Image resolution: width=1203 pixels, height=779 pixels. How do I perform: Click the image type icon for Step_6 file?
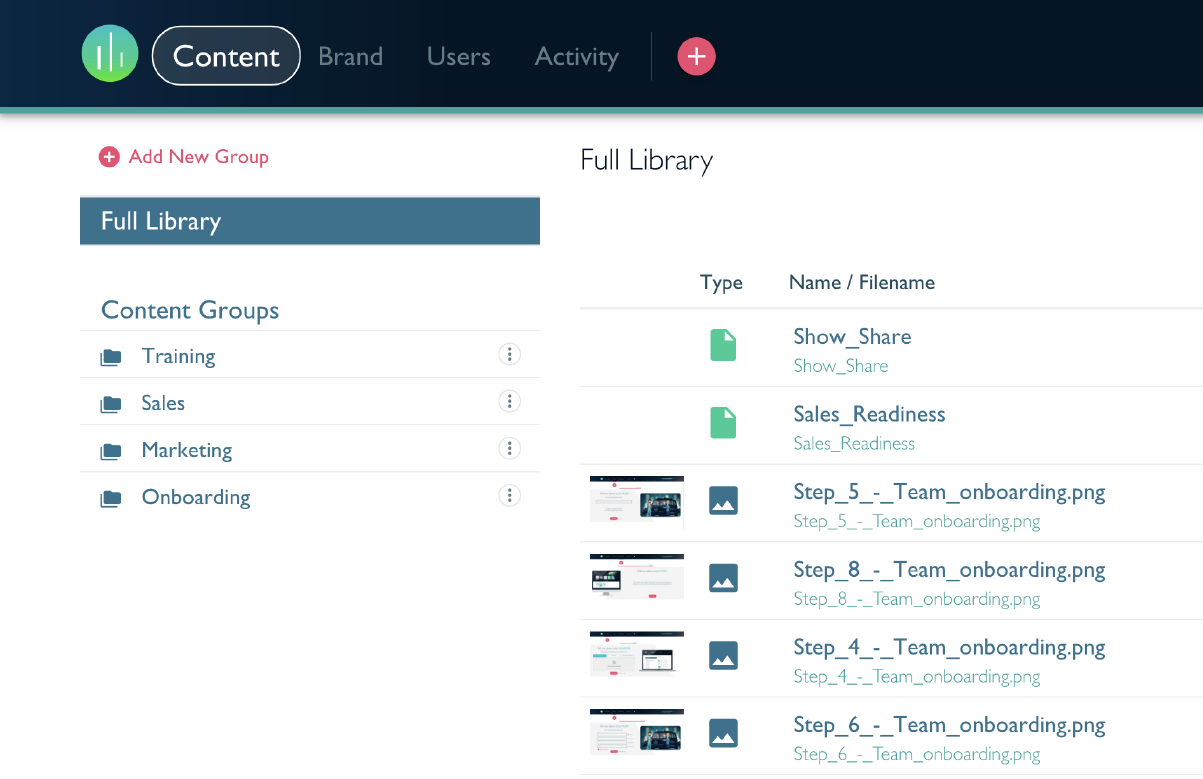723,733
